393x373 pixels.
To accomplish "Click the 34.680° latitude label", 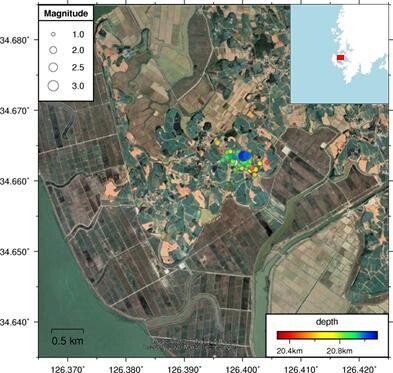I will [x=15, y=40].
